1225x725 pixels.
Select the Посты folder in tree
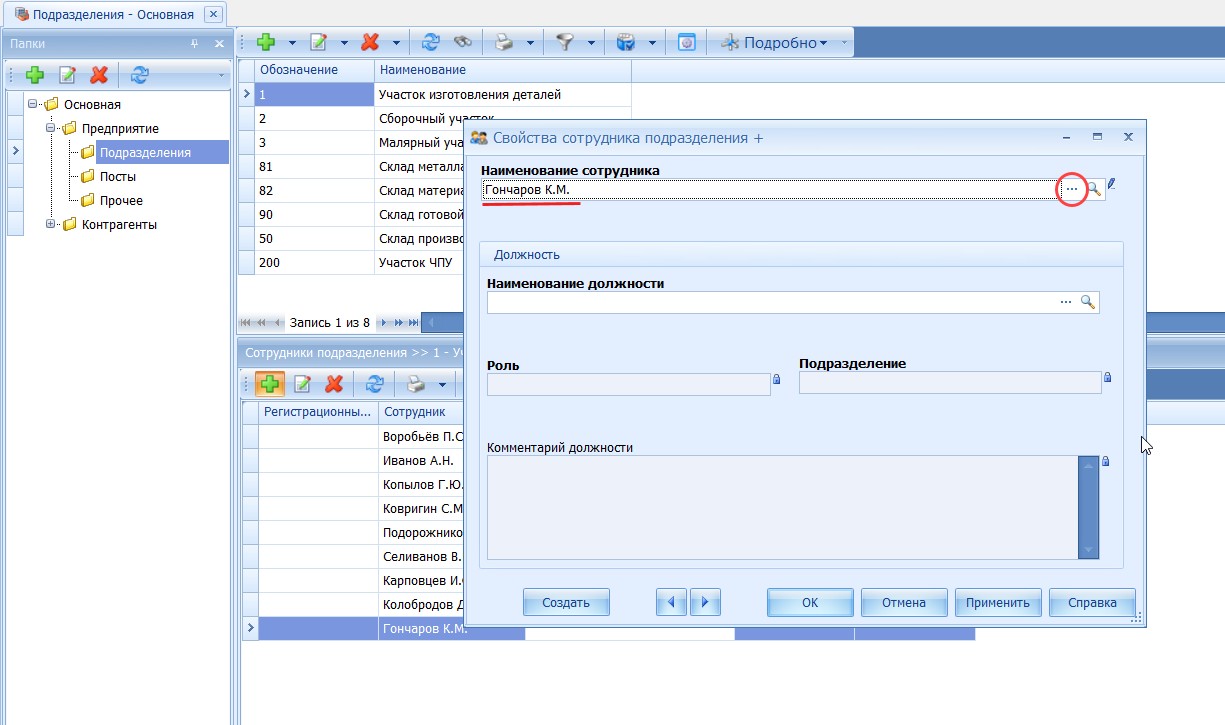tap(117, 177)
